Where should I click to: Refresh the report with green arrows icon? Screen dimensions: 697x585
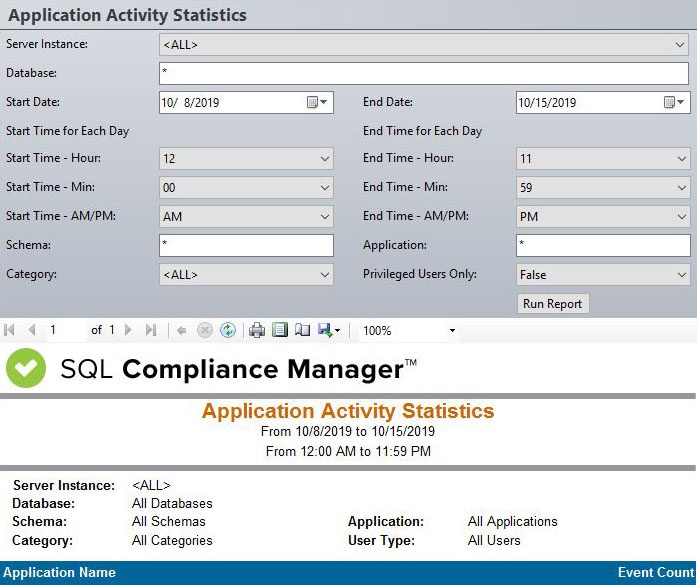point(228,330)
